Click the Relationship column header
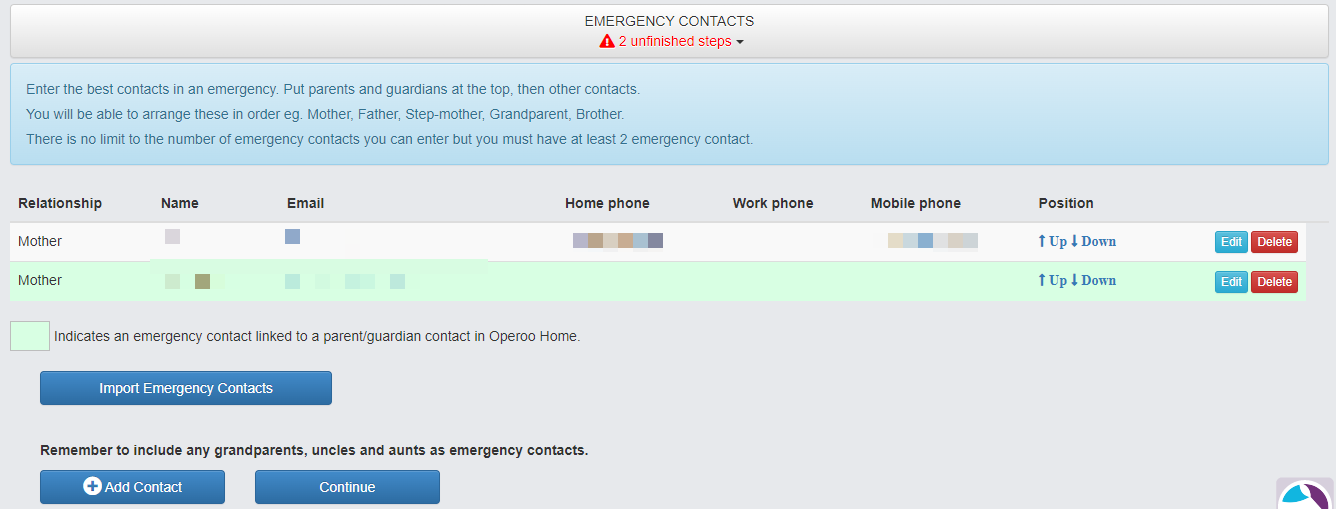The width and height of the screenshot is (1336, 509). coord(60,203)
